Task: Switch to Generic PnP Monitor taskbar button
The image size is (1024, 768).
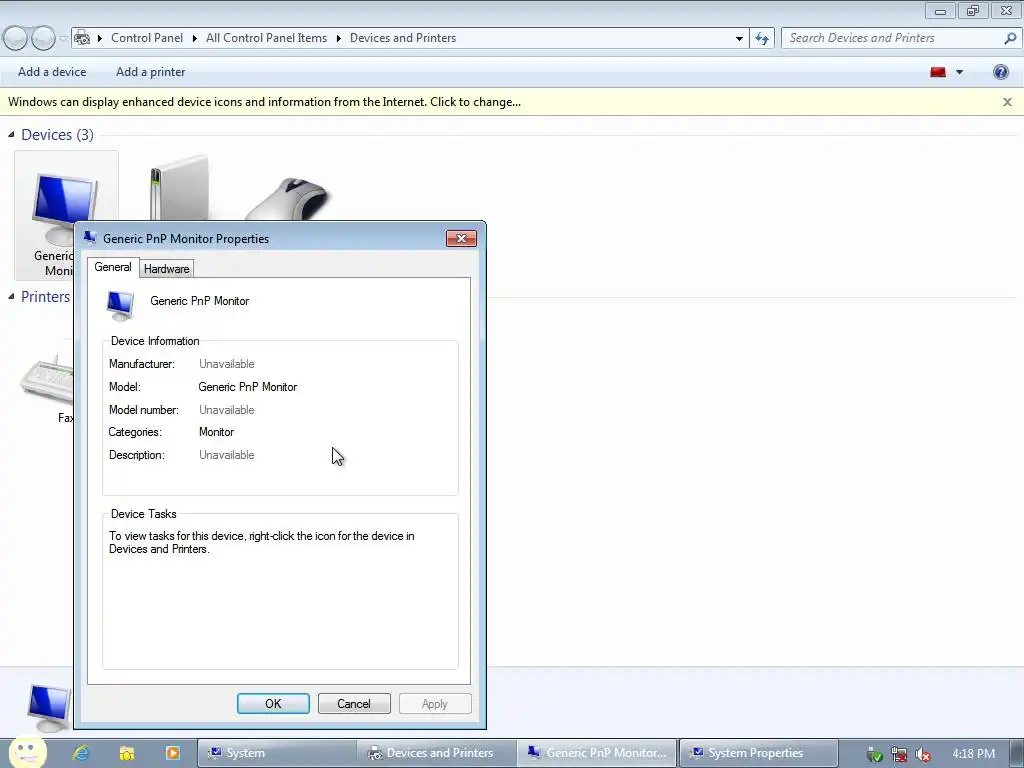Action: click(x=598, y=753)
